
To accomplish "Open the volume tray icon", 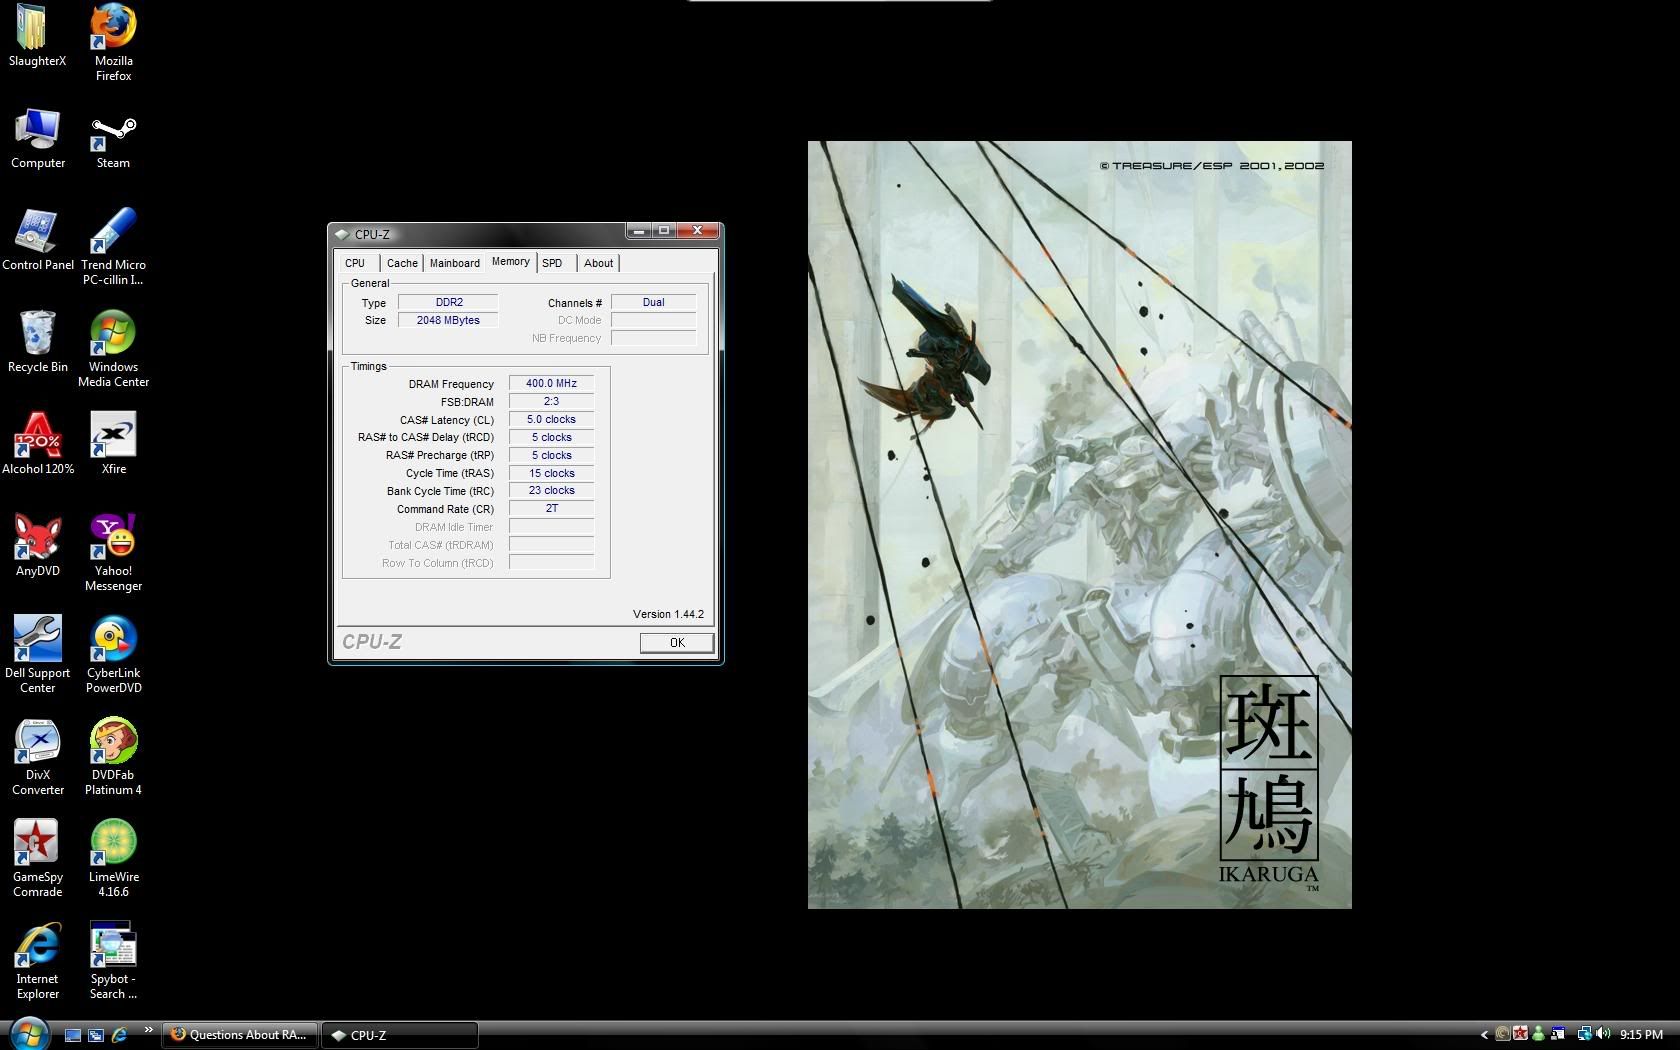I will 1603,1034.
